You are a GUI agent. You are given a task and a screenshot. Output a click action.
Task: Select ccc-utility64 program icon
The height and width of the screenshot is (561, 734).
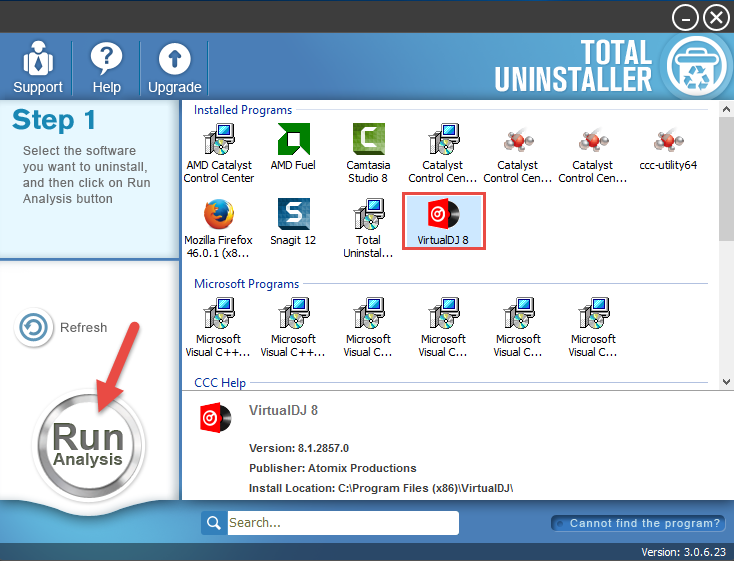(x=668, y=147)
